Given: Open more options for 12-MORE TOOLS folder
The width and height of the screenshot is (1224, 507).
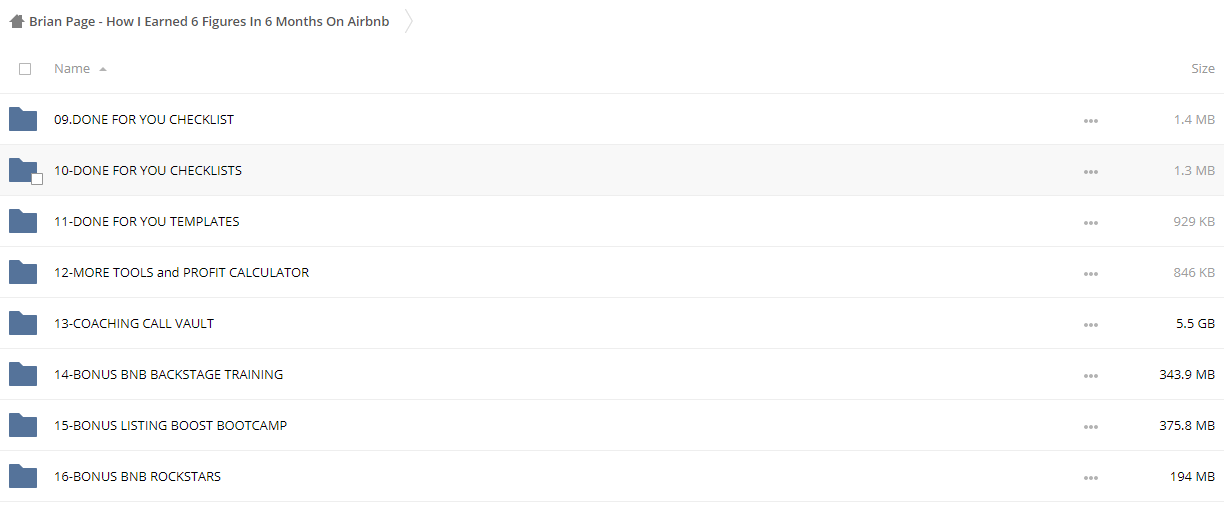Looking at the screenshot, I should tap(1091, 273).
